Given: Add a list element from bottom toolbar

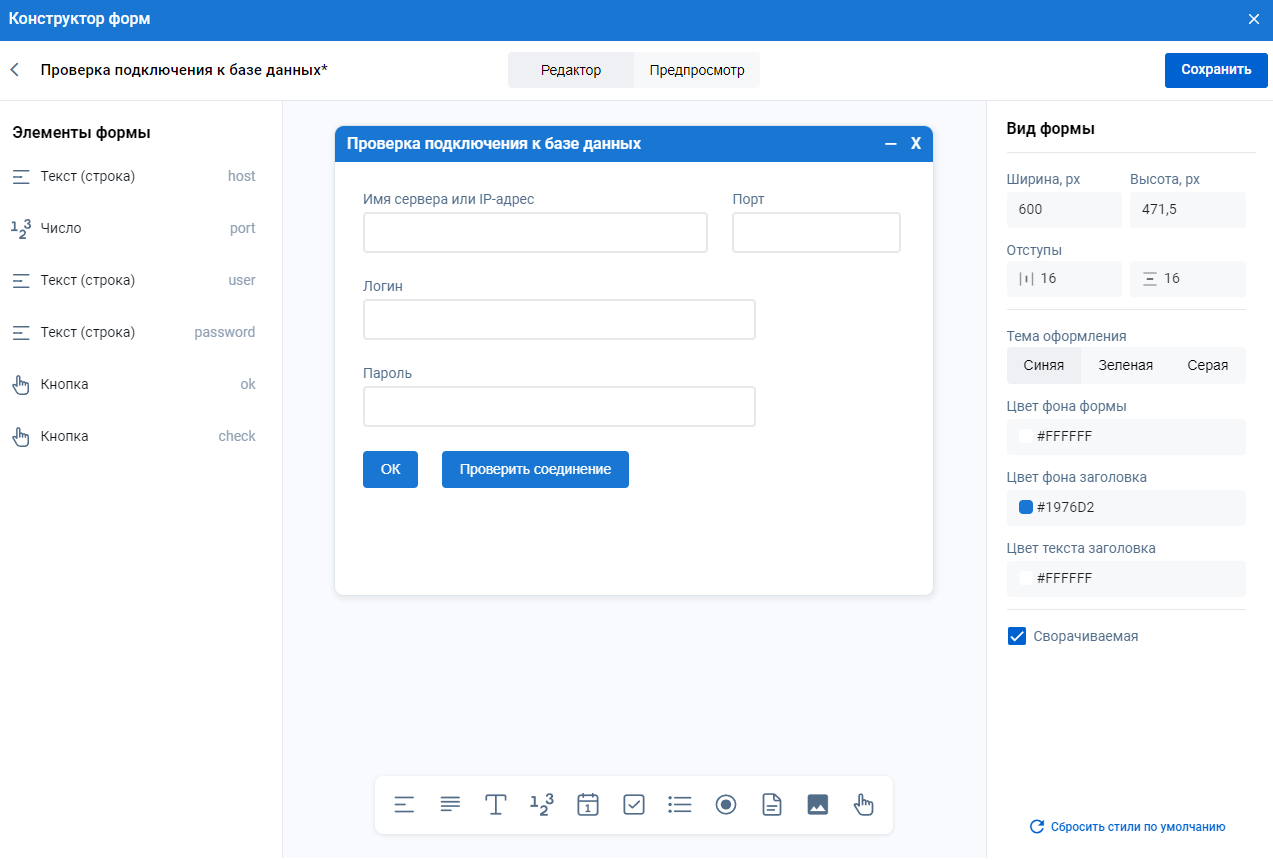Looking at the screenshot, I should point(680,805).
